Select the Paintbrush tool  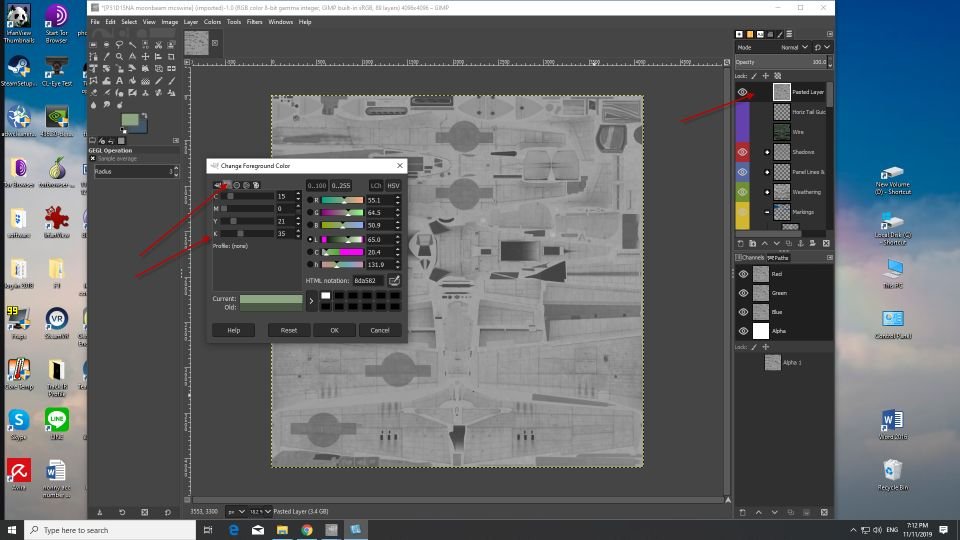[x=171, y=81]
